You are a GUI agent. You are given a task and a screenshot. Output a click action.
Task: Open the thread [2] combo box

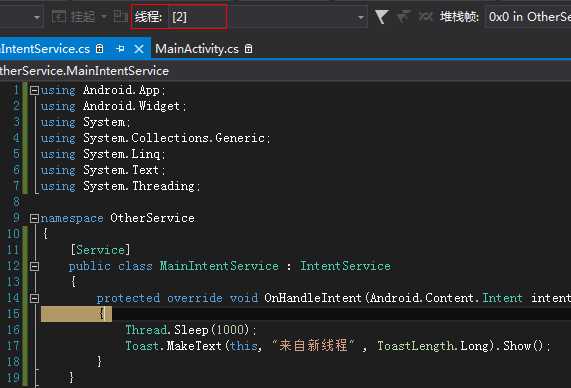[268, 17]
